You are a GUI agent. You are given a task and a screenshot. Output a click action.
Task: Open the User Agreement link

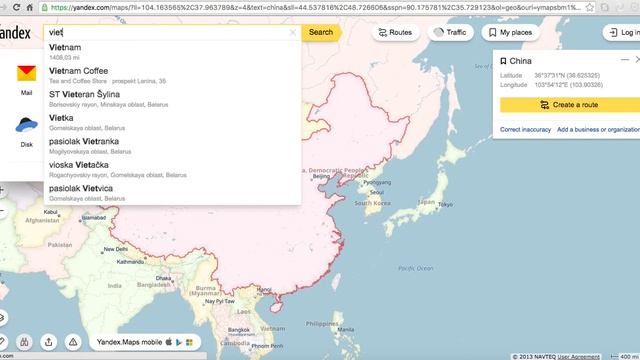[x=578, y=357]
